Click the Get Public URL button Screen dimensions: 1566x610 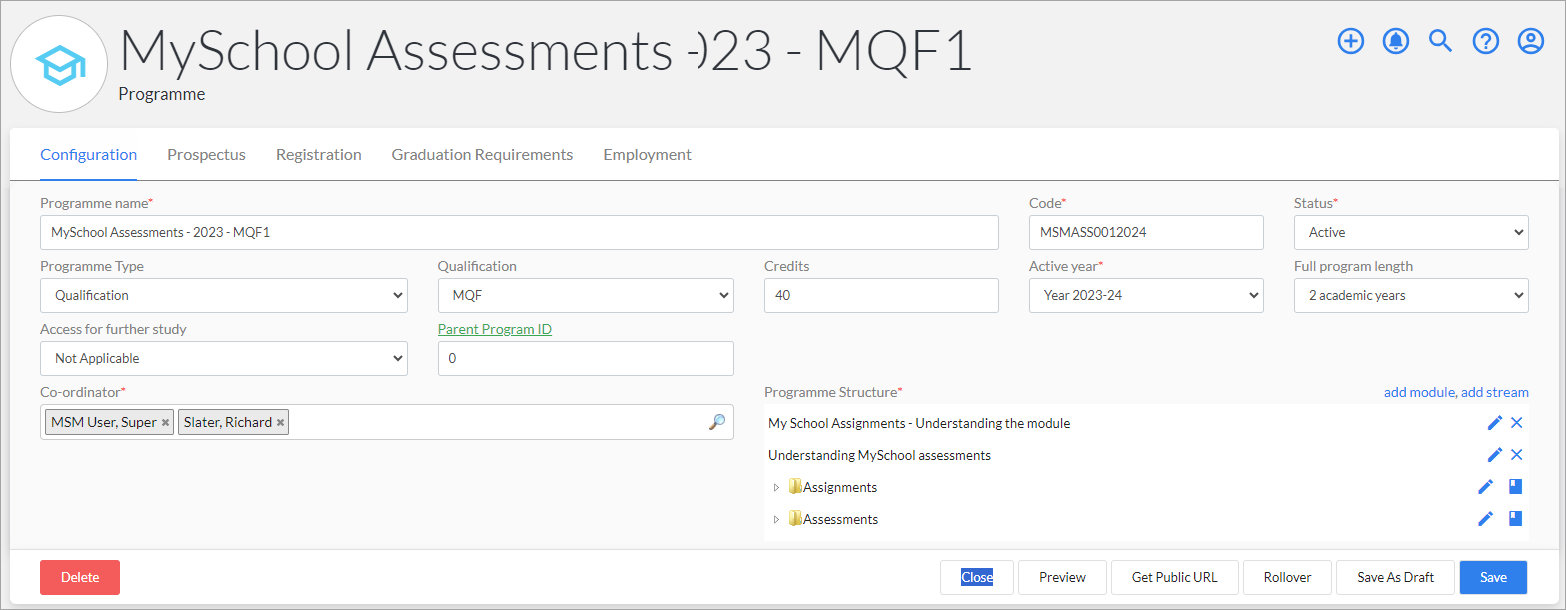[x=1175, y=577]
